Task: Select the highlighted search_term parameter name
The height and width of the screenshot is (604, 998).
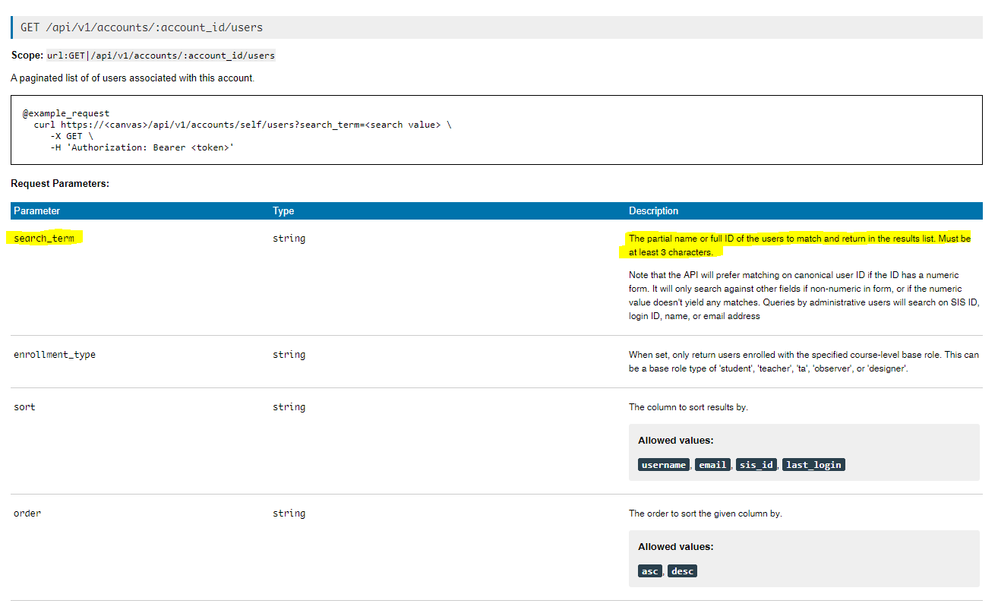Action: [46, 239]
